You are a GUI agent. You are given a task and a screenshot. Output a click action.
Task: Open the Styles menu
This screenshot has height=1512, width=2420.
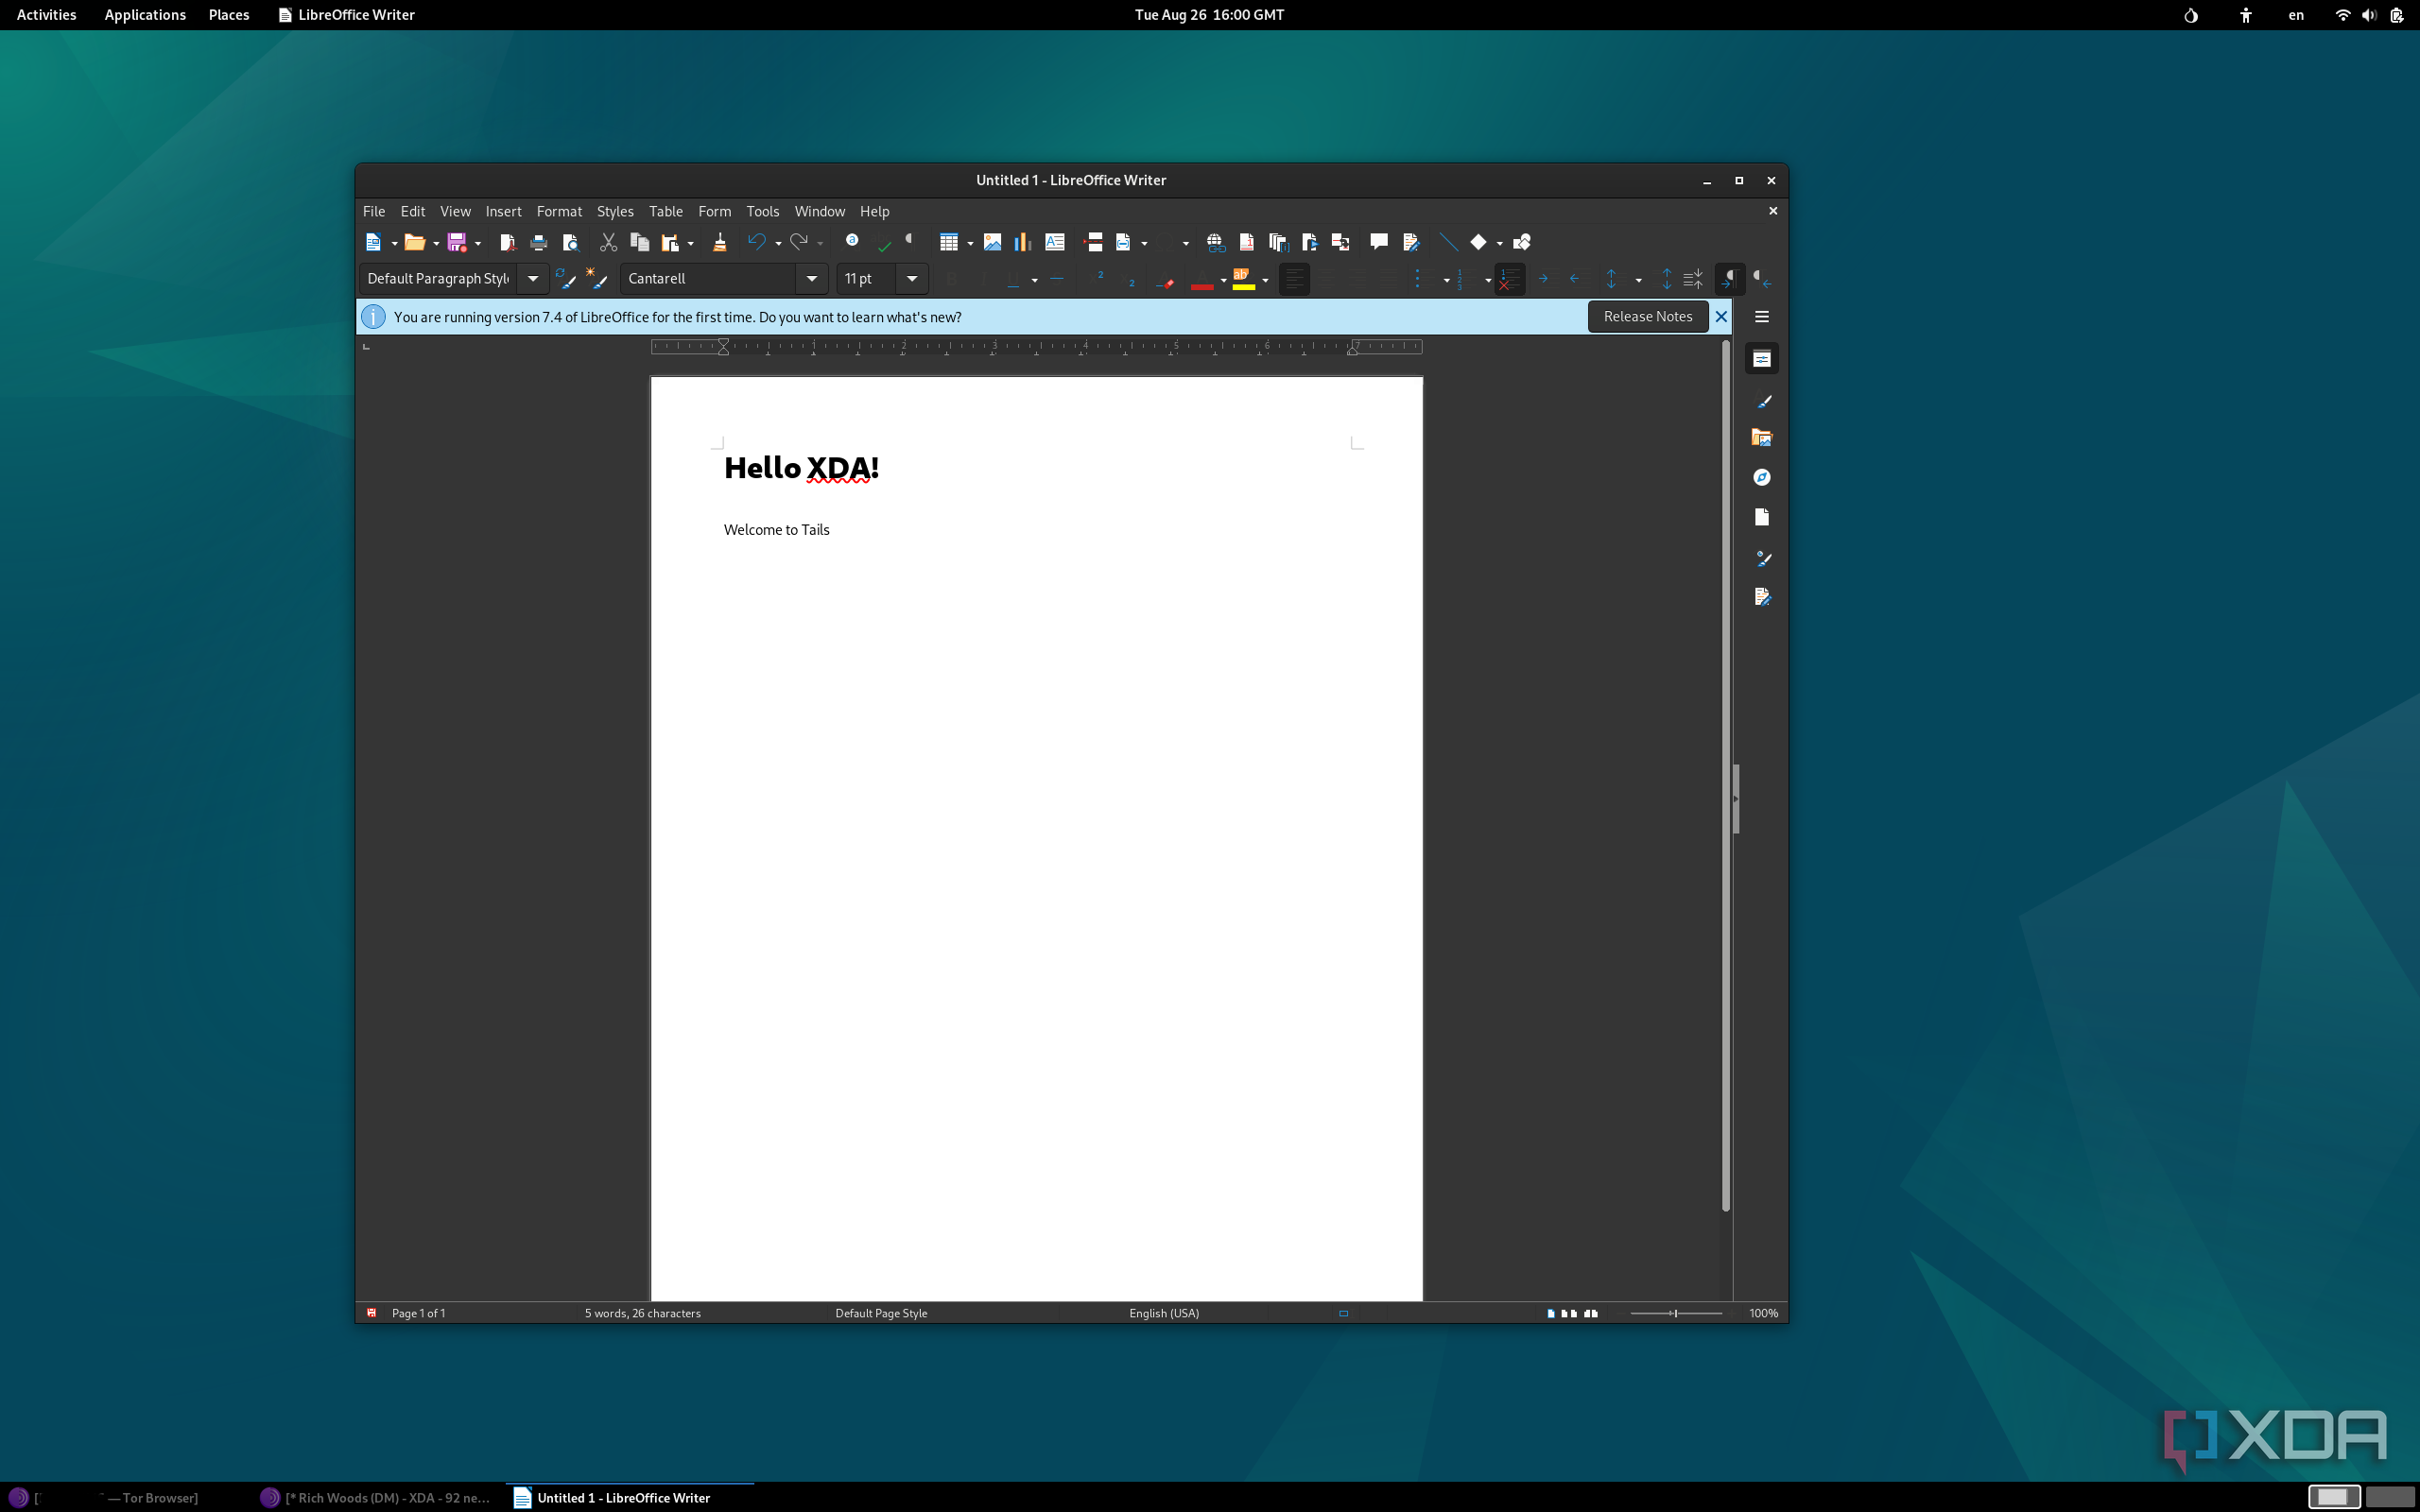click(x=615, y=211)
